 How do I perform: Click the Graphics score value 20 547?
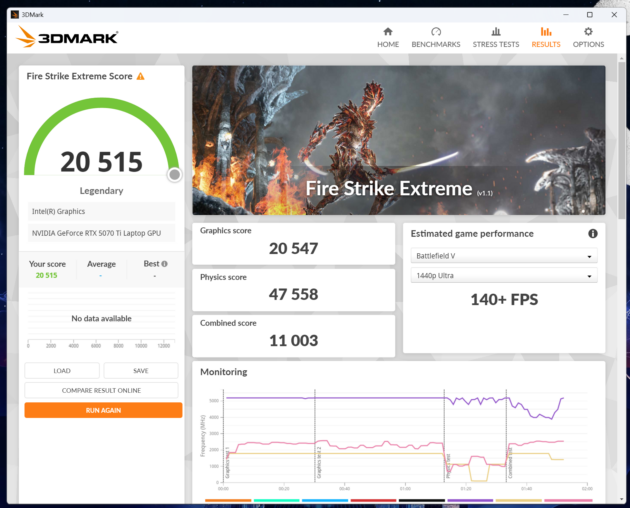pyautogui.click(x=293, y=248)
